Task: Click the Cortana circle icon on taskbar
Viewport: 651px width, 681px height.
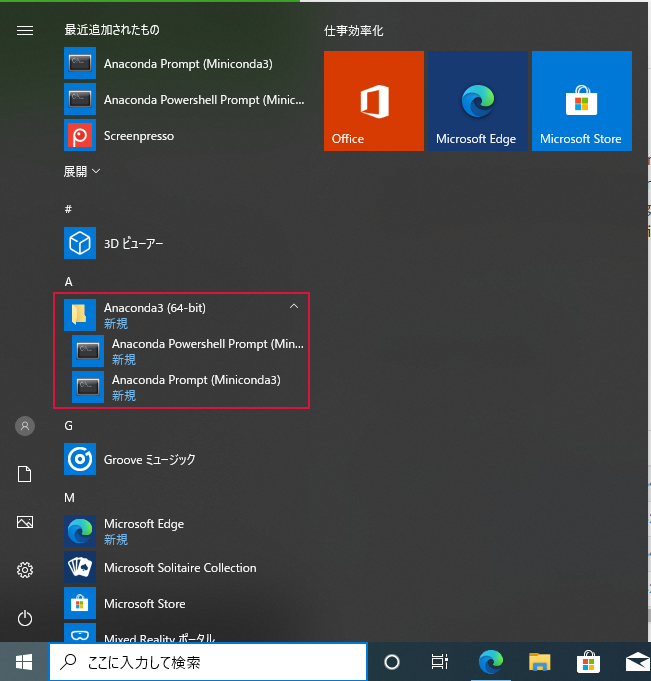Action: coord(392,662)
